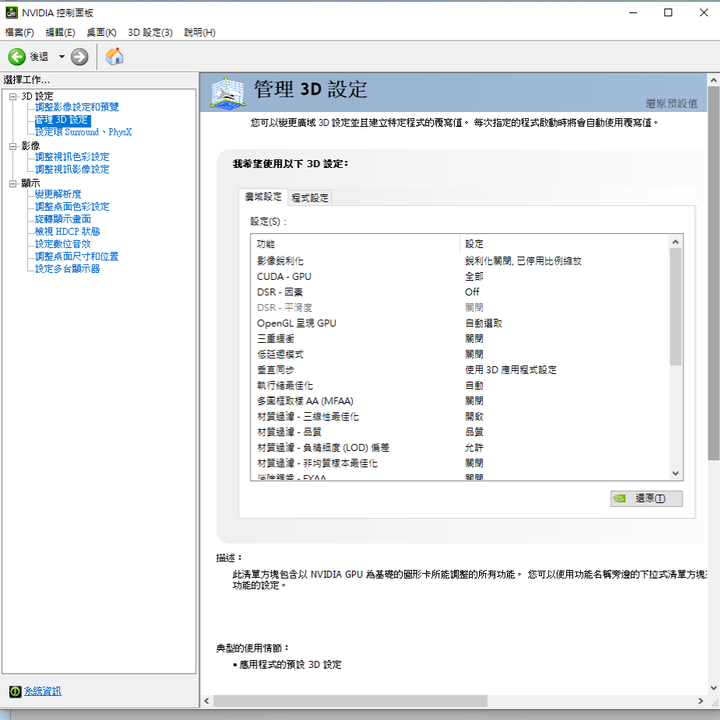Select 管理 3D 設定 in the tree
Image resolution: width=720 pixels, height=720 pixels.
[62, 120]
